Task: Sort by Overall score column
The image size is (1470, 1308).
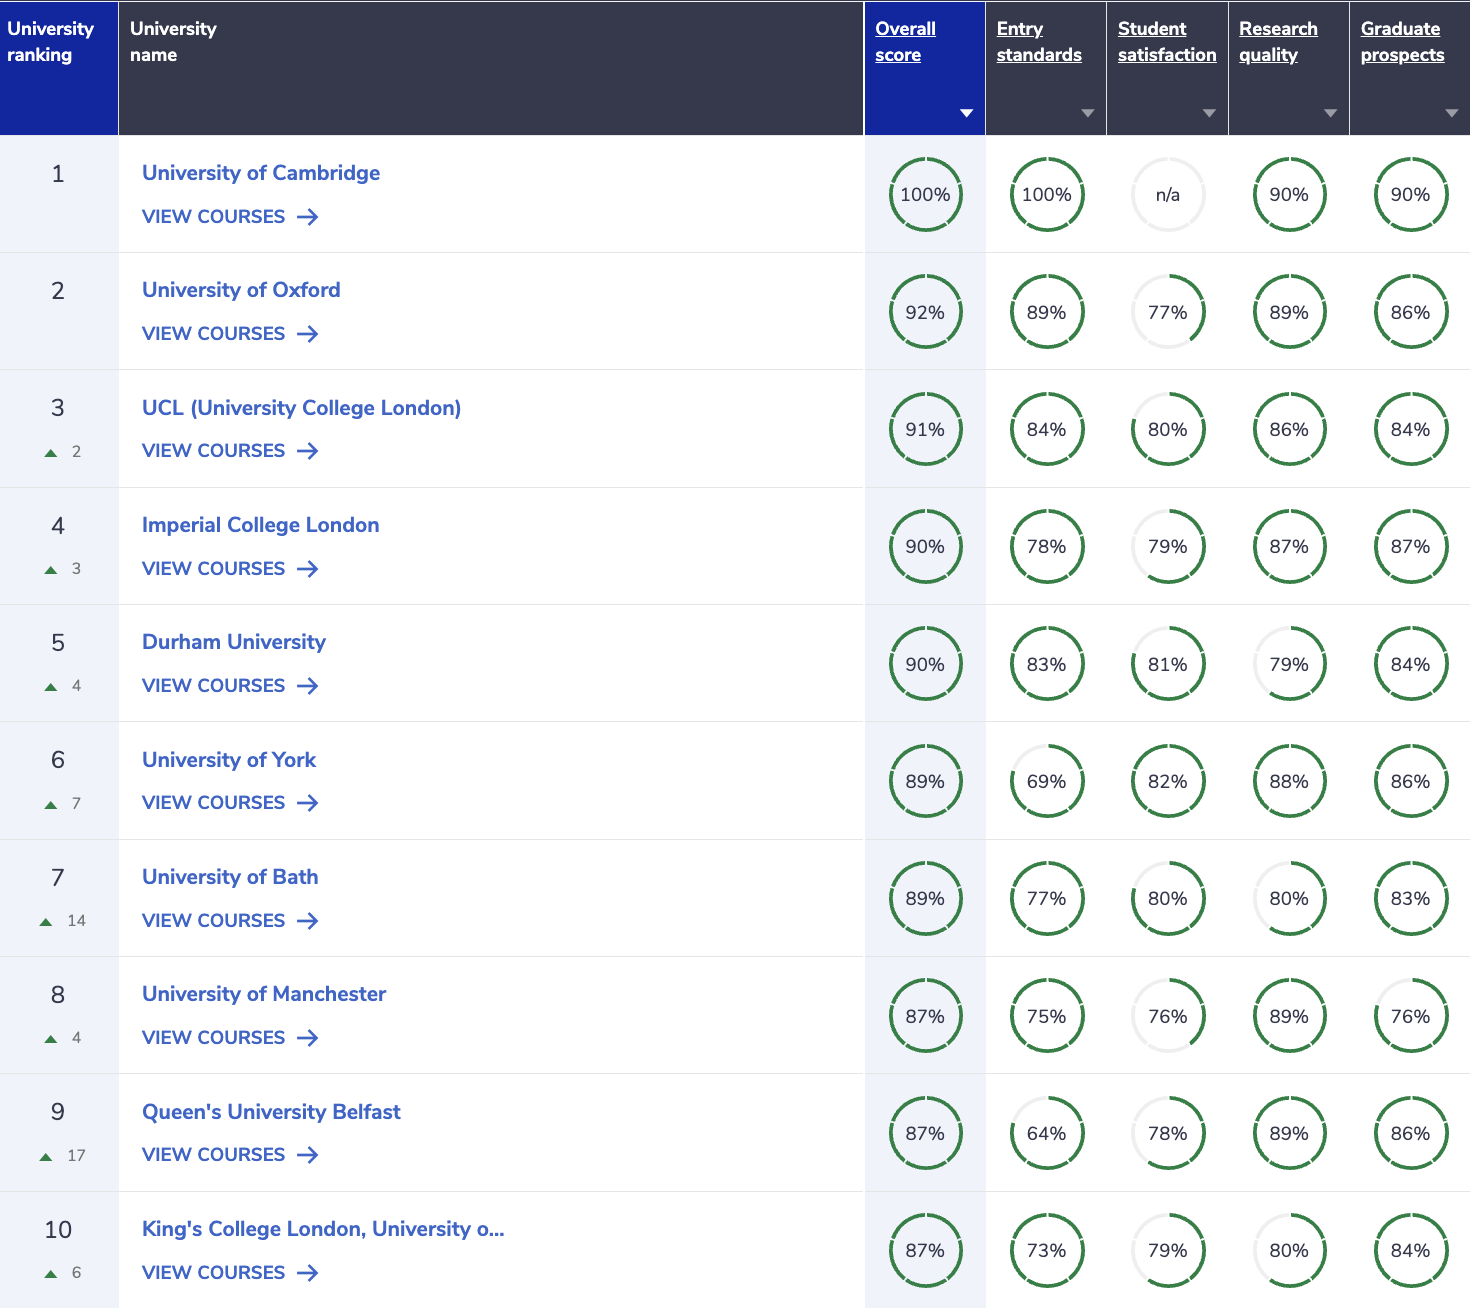Action: [x=905, y=42]
